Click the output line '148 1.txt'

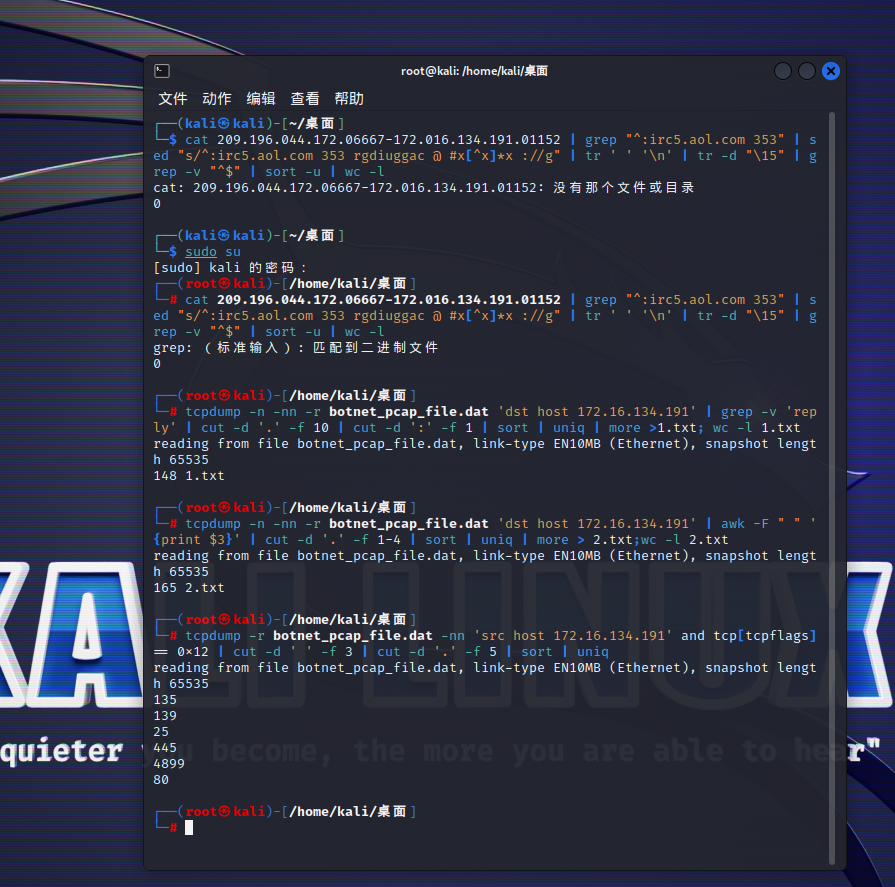[x=189, y=475]
